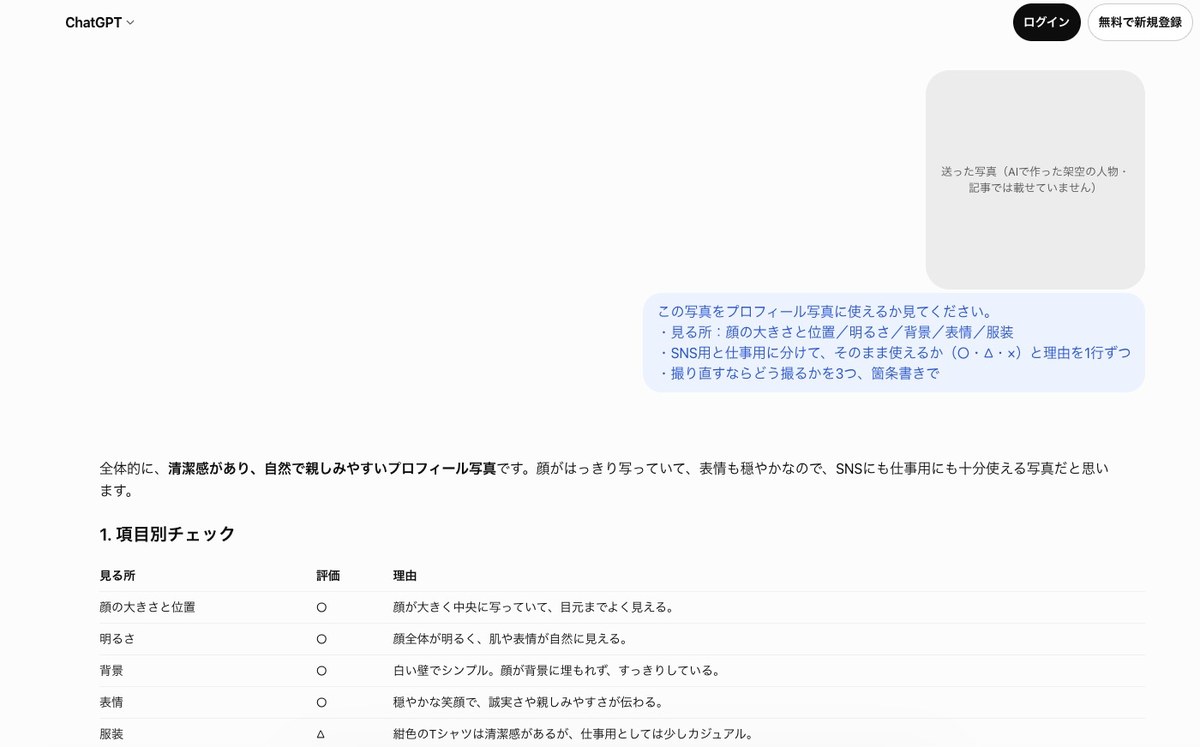This screenshot has width=1200, height=747.
Task: Click the heading 1. 項目別チェック
Action: pyautogui.click(x=167, y=534)
